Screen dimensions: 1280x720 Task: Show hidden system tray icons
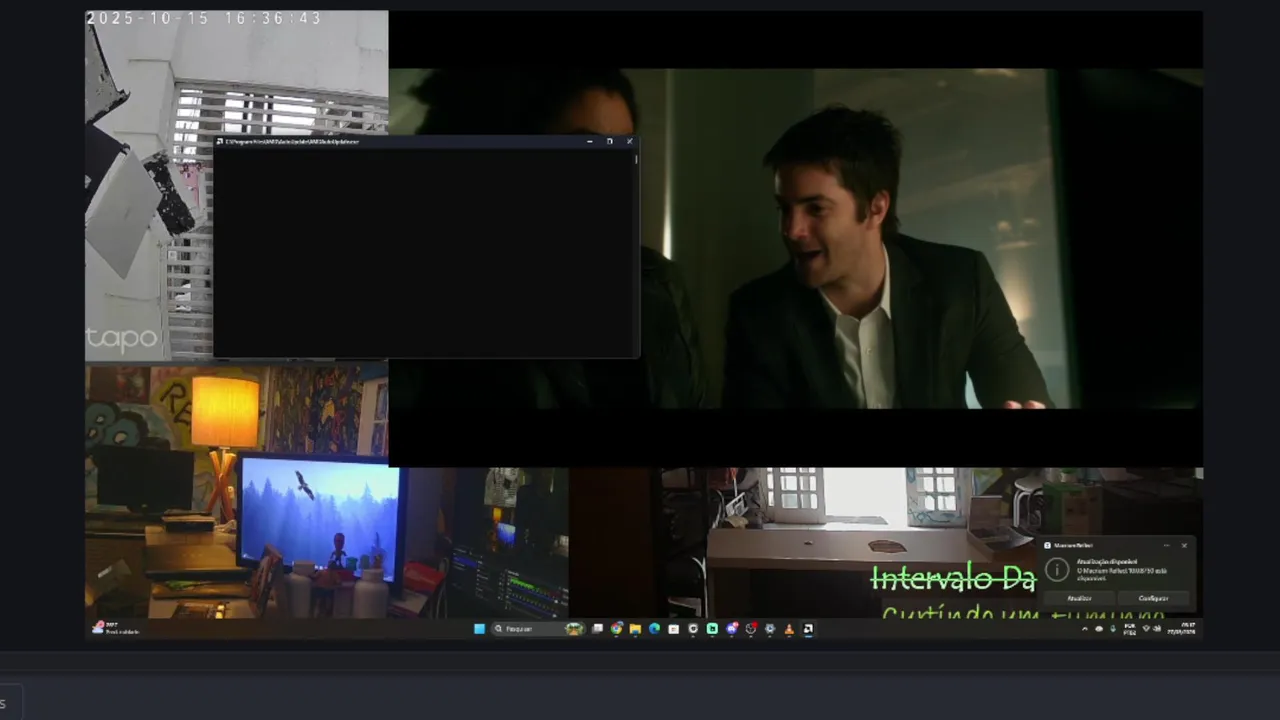point(1085,629)
